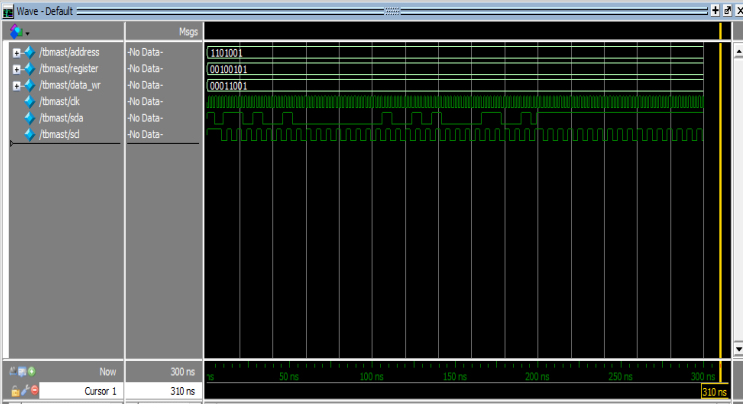Image resolution: width=743 pixels, height=404 pixels.
Task: Click the -No Data- value for address
Action: coord(145,52)
